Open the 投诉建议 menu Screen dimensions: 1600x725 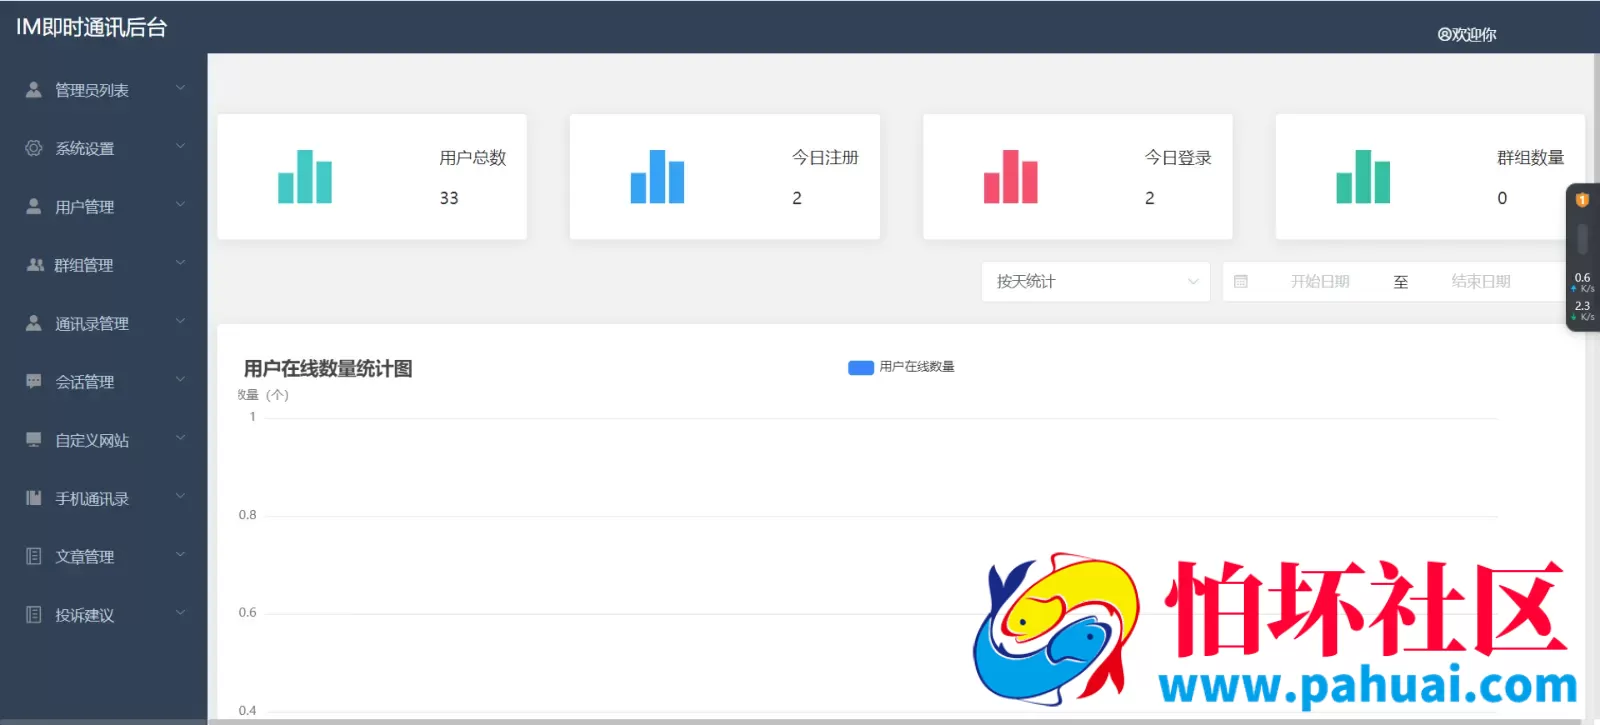point(104,614)
